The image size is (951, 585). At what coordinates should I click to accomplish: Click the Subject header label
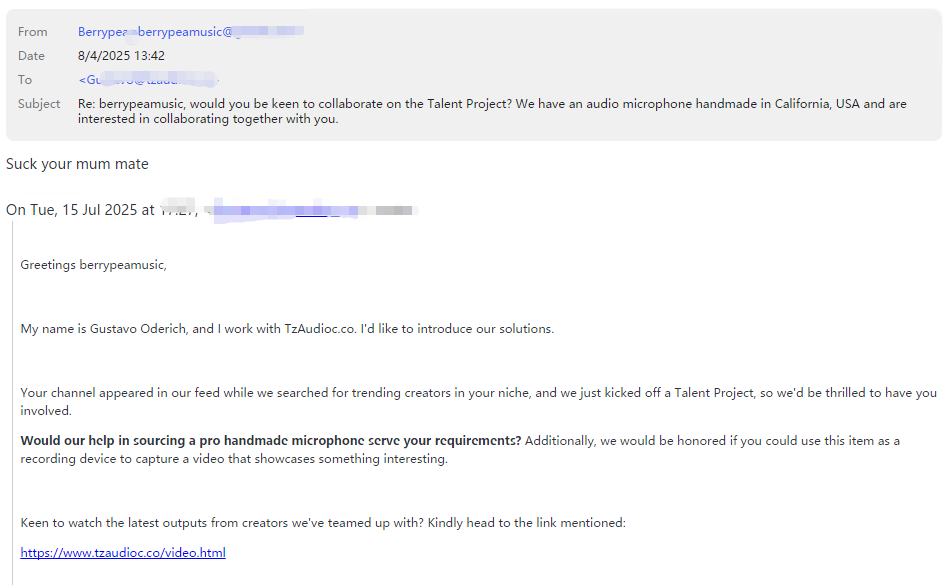[39, 104]
